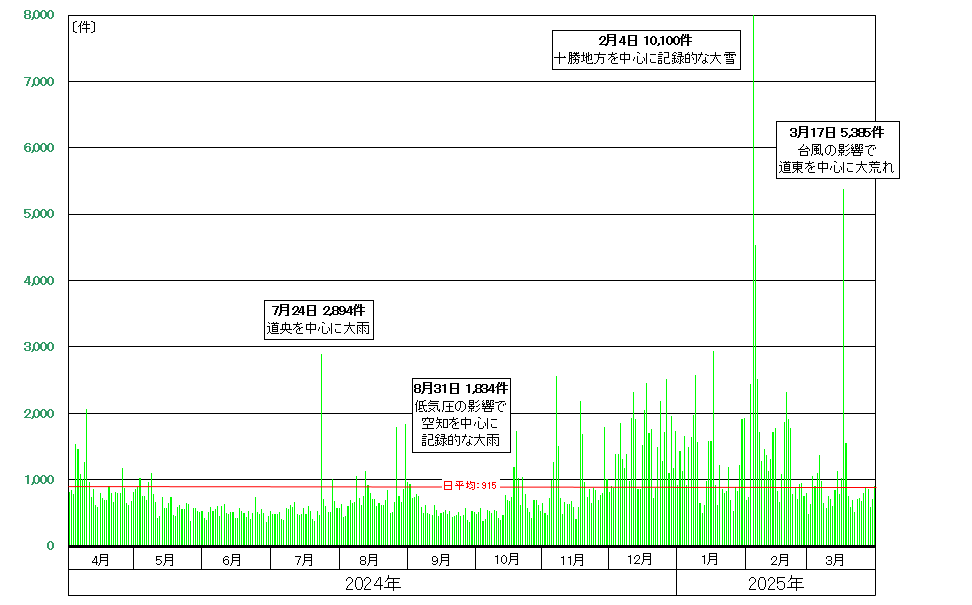Select the "2月" month label
Screen dimensions: 972x605
[x=780, y=560]
